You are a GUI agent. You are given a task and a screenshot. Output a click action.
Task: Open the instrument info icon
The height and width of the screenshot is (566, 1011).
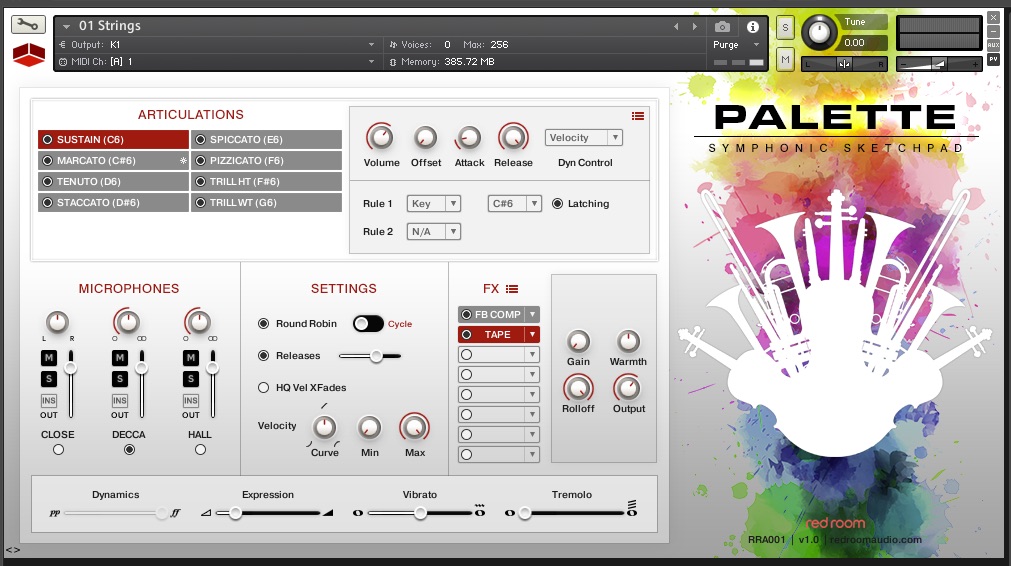(x=752, y=26)
